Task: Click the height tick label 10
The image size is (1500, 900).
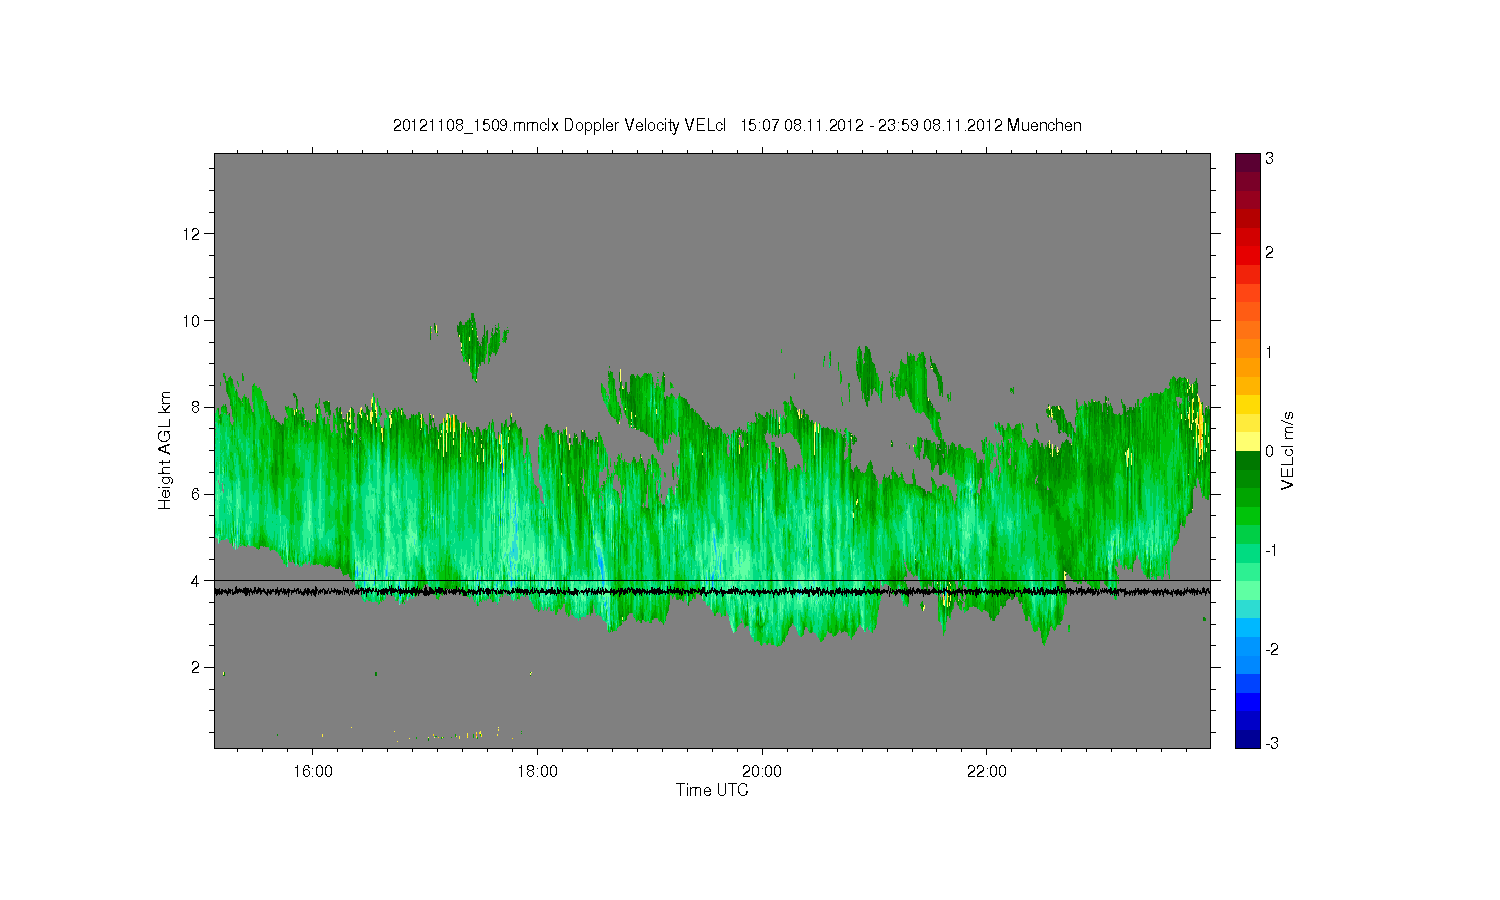Action: pos(193,321)
